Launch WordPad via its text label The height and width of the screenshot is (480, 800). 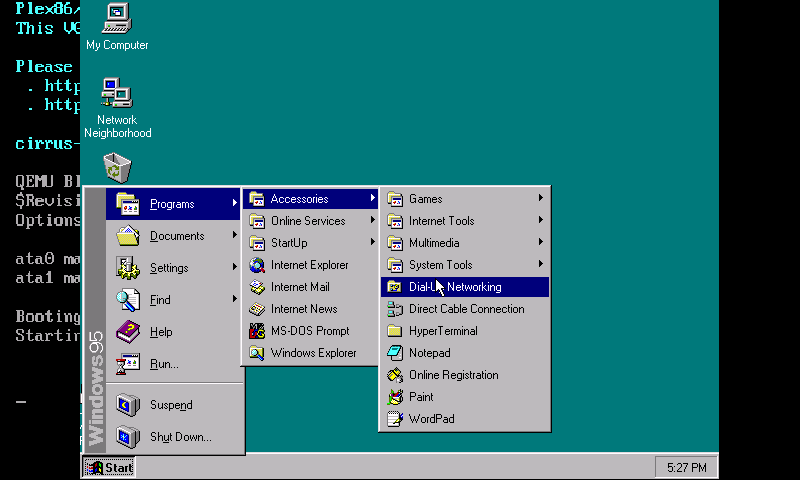tap(431, 419)
